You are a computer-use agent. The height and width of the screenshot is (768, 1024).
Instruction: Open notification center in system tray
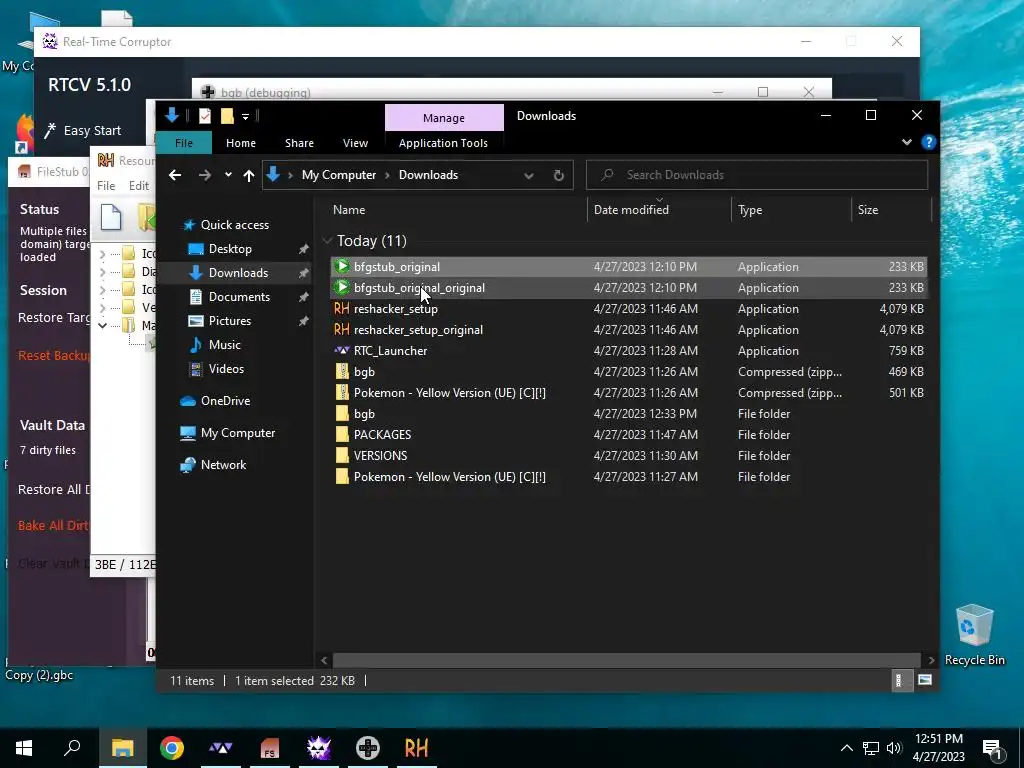coord(993,748)
